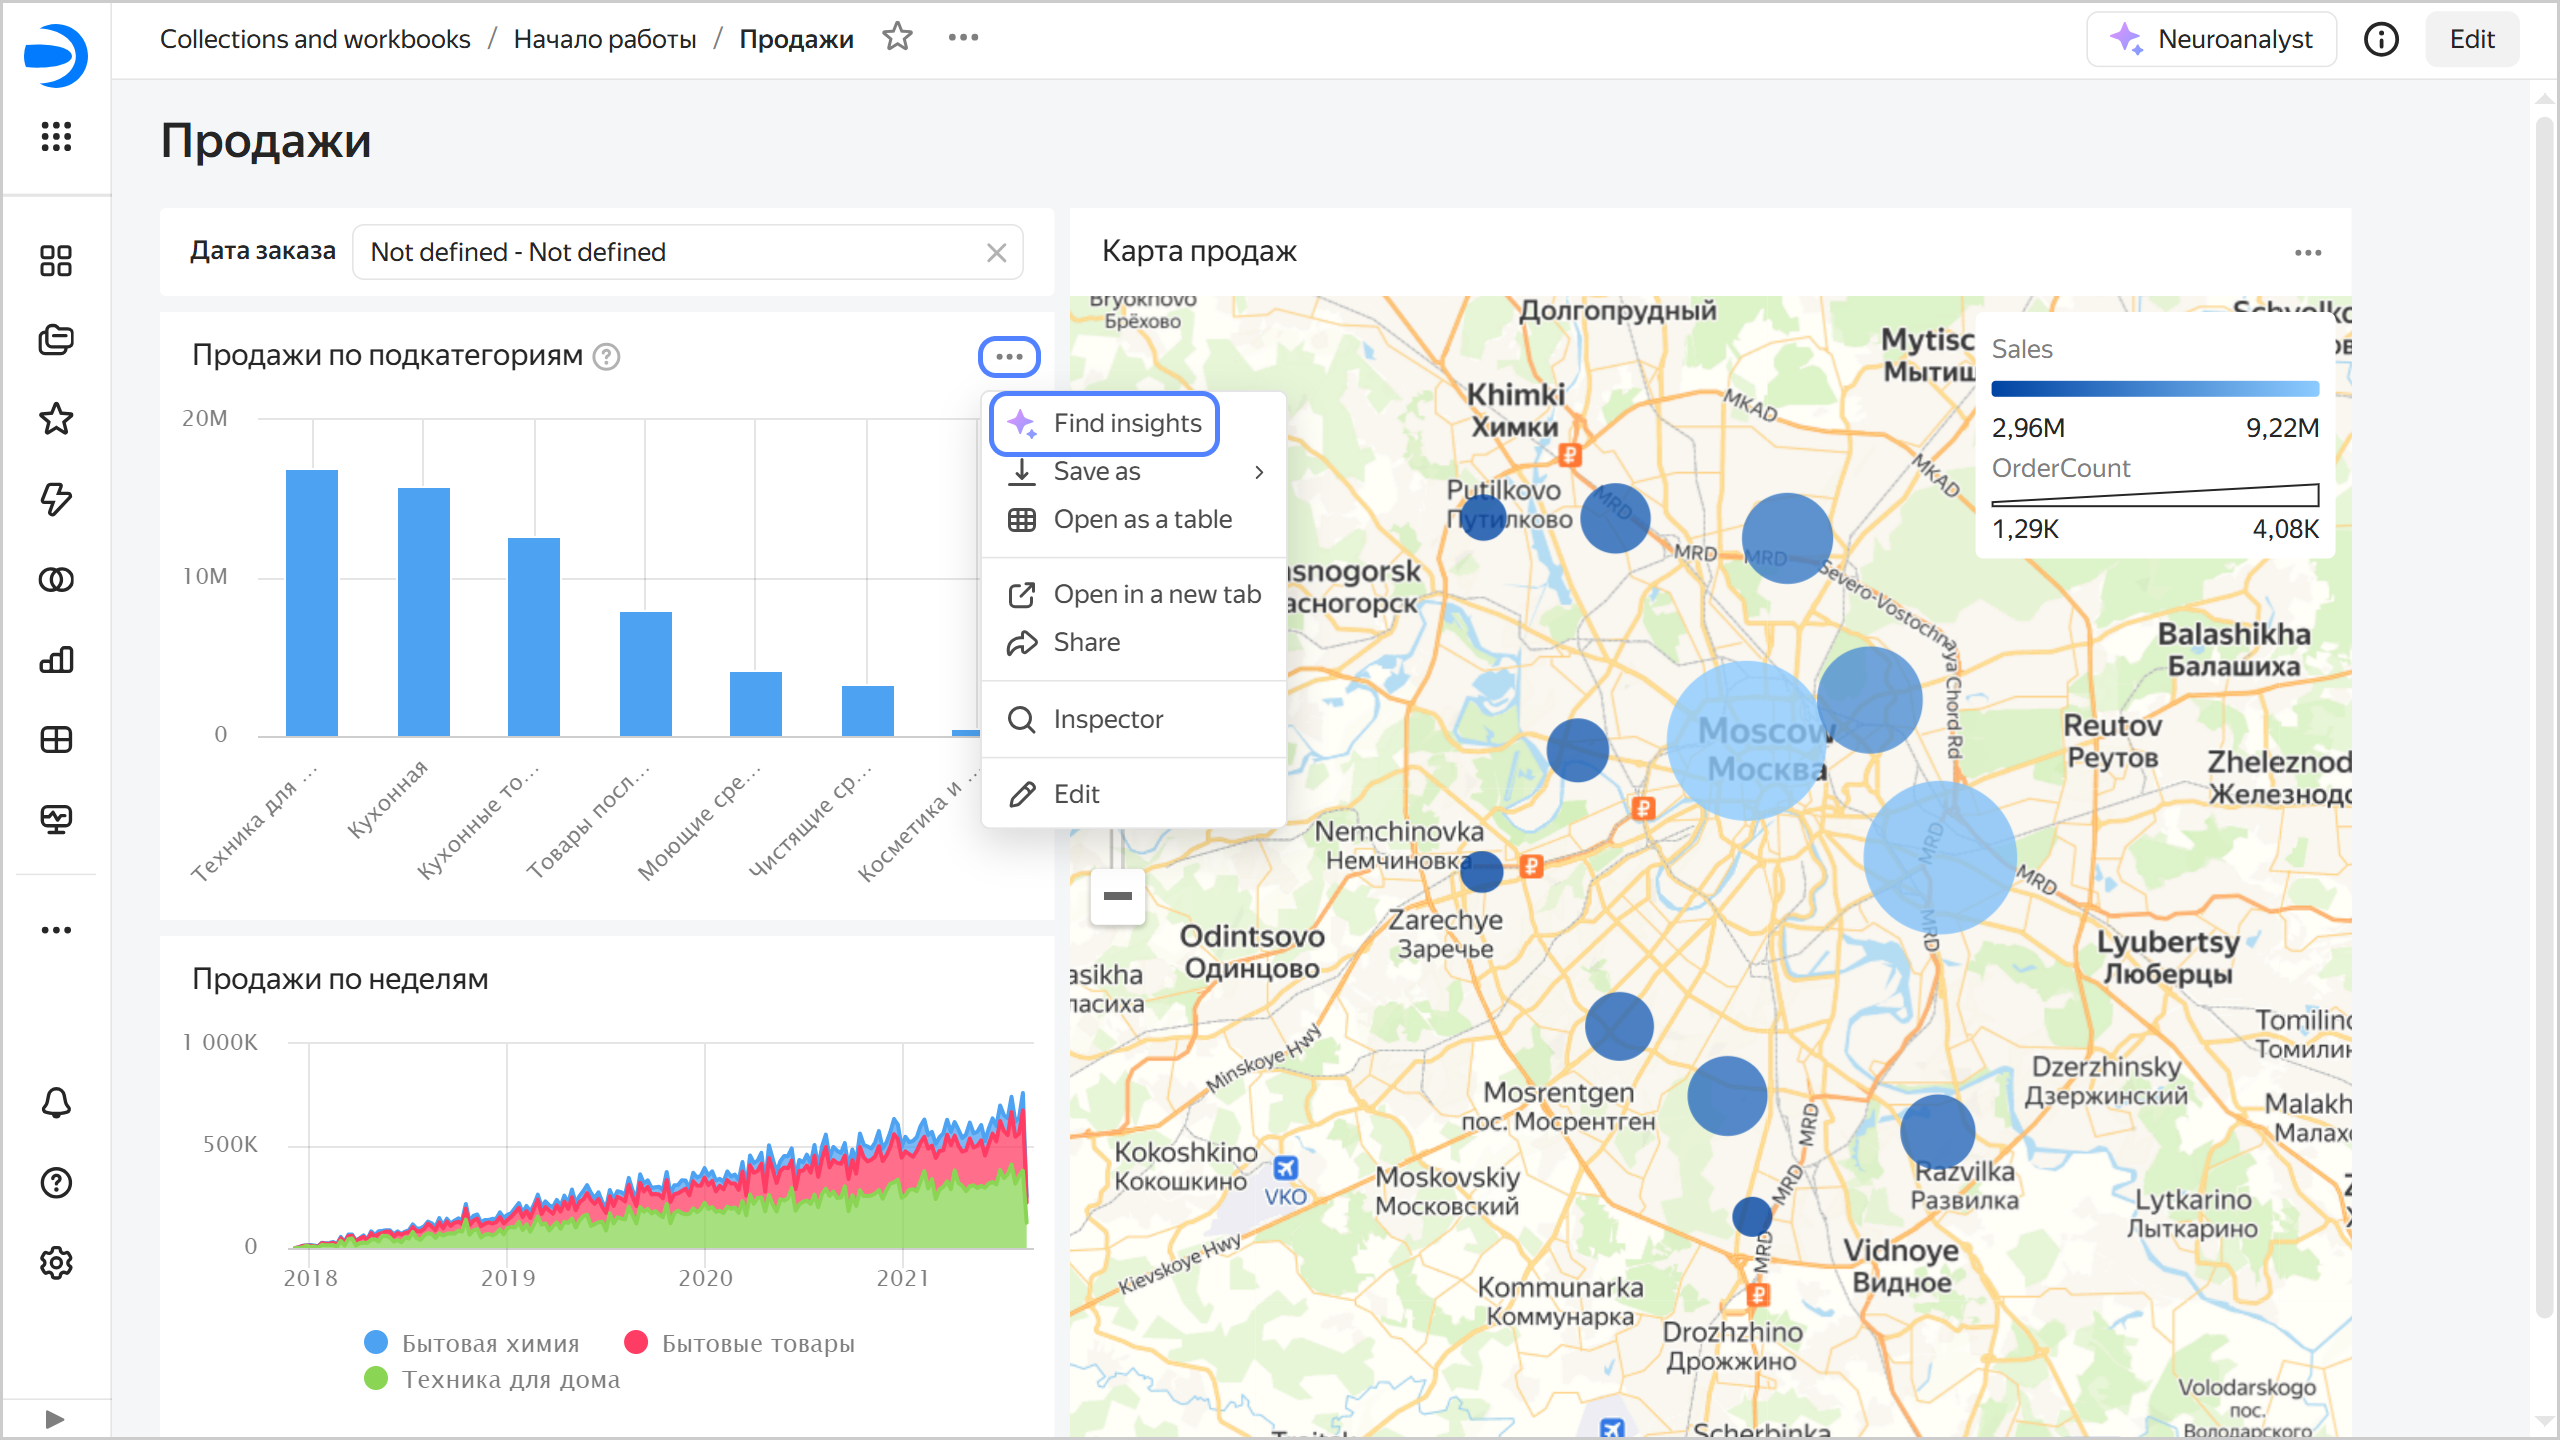Click the hint icon near Продажи по подкатегориям
Viewport: 2560px width, 1440px height.
point(607,357)
